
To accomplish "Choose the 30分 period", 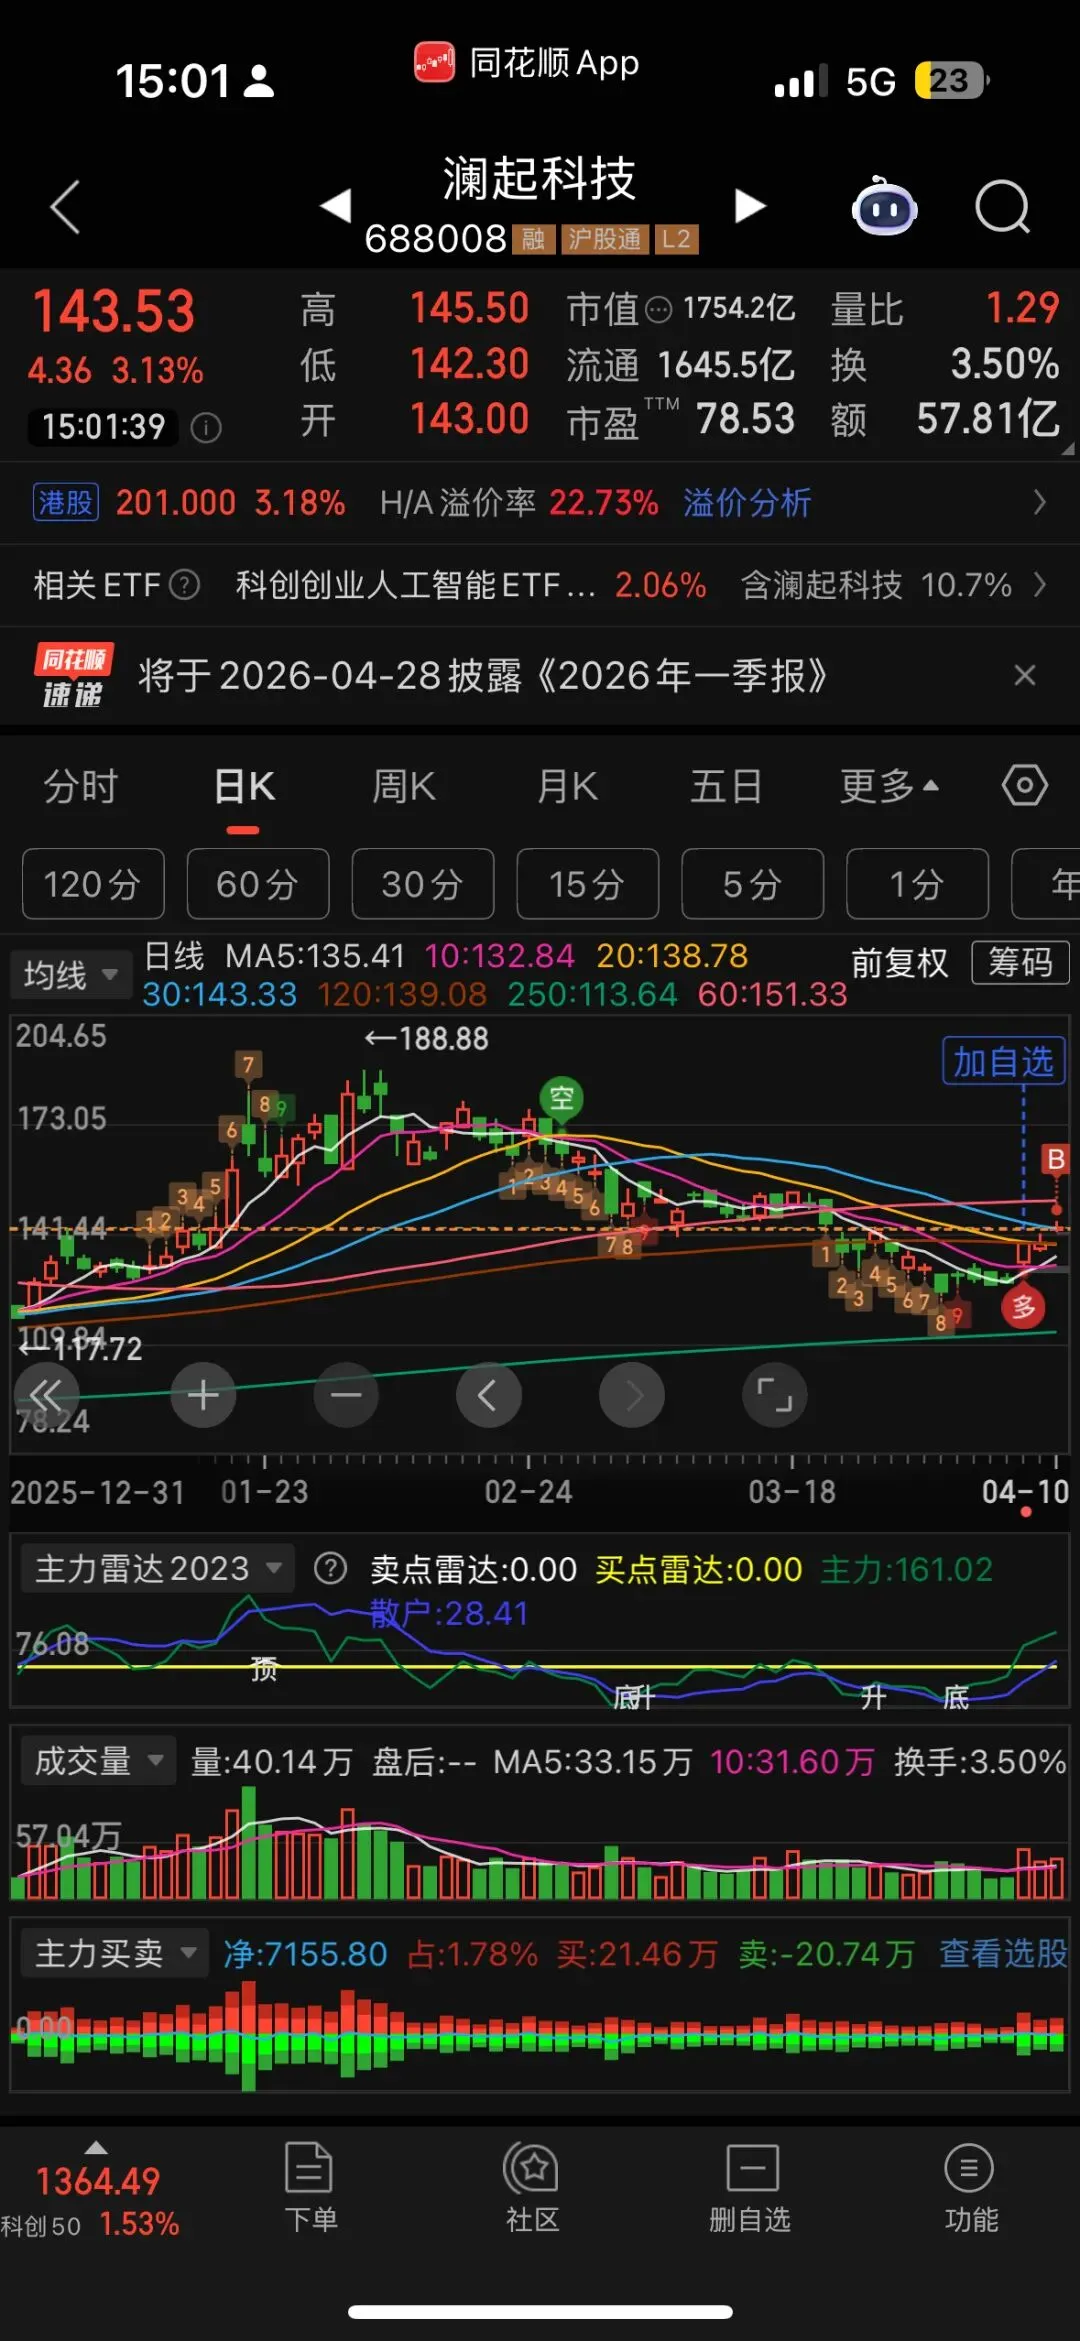I will click(x=423, y=884).
